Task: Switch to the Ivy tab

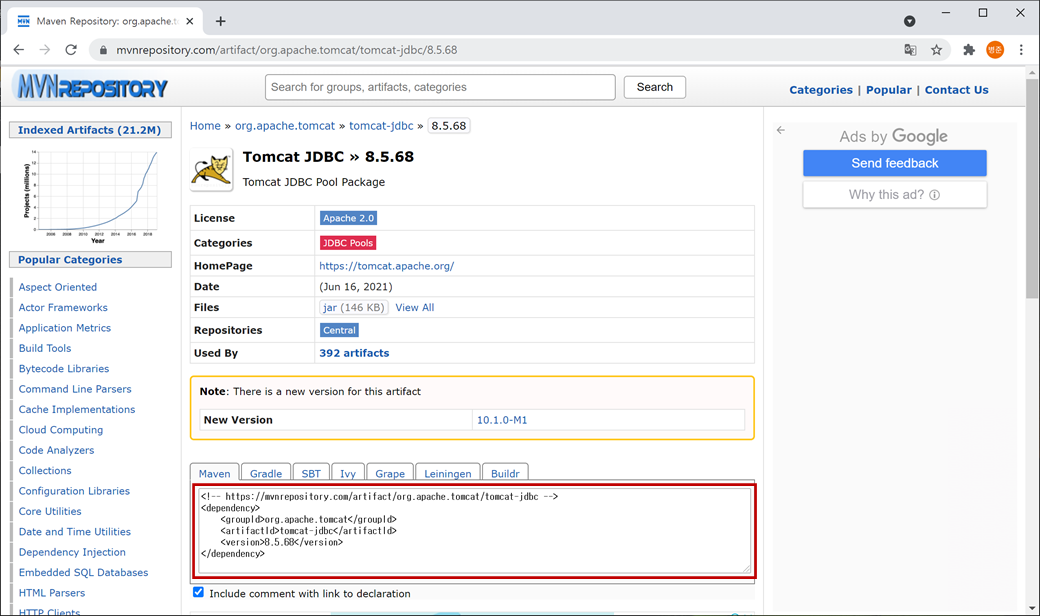Action: [x=348, y=472]
